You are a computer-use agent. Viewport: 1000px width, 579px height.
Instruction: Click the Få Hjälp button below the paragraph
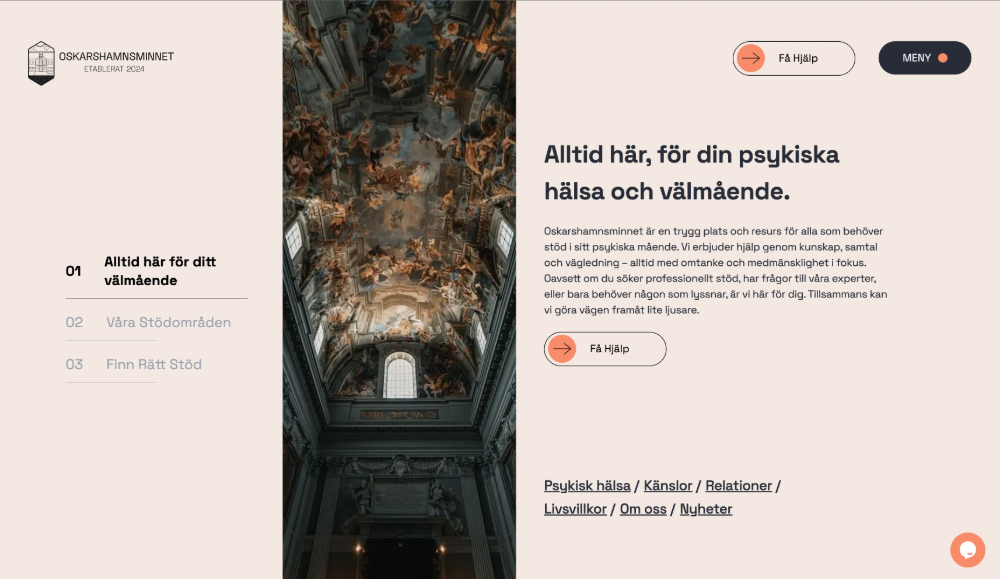click(x=605, y=349)
